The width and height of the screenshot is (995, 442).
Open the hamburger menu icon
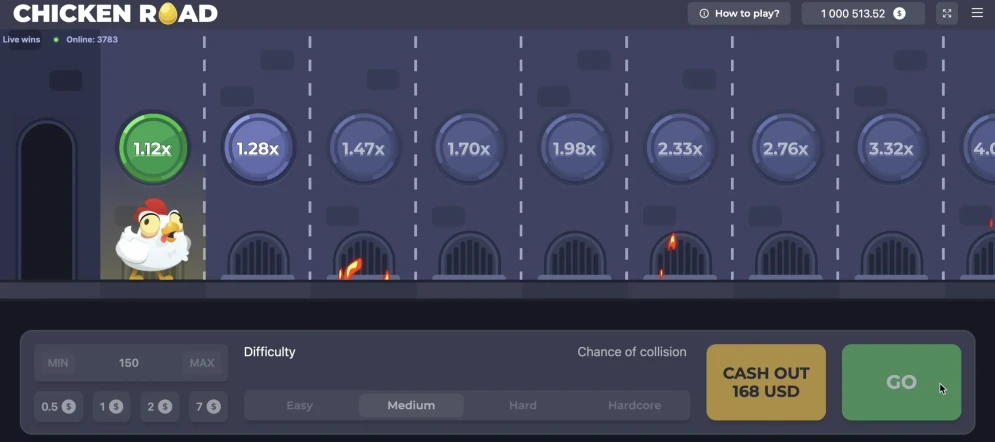(977, 13)
